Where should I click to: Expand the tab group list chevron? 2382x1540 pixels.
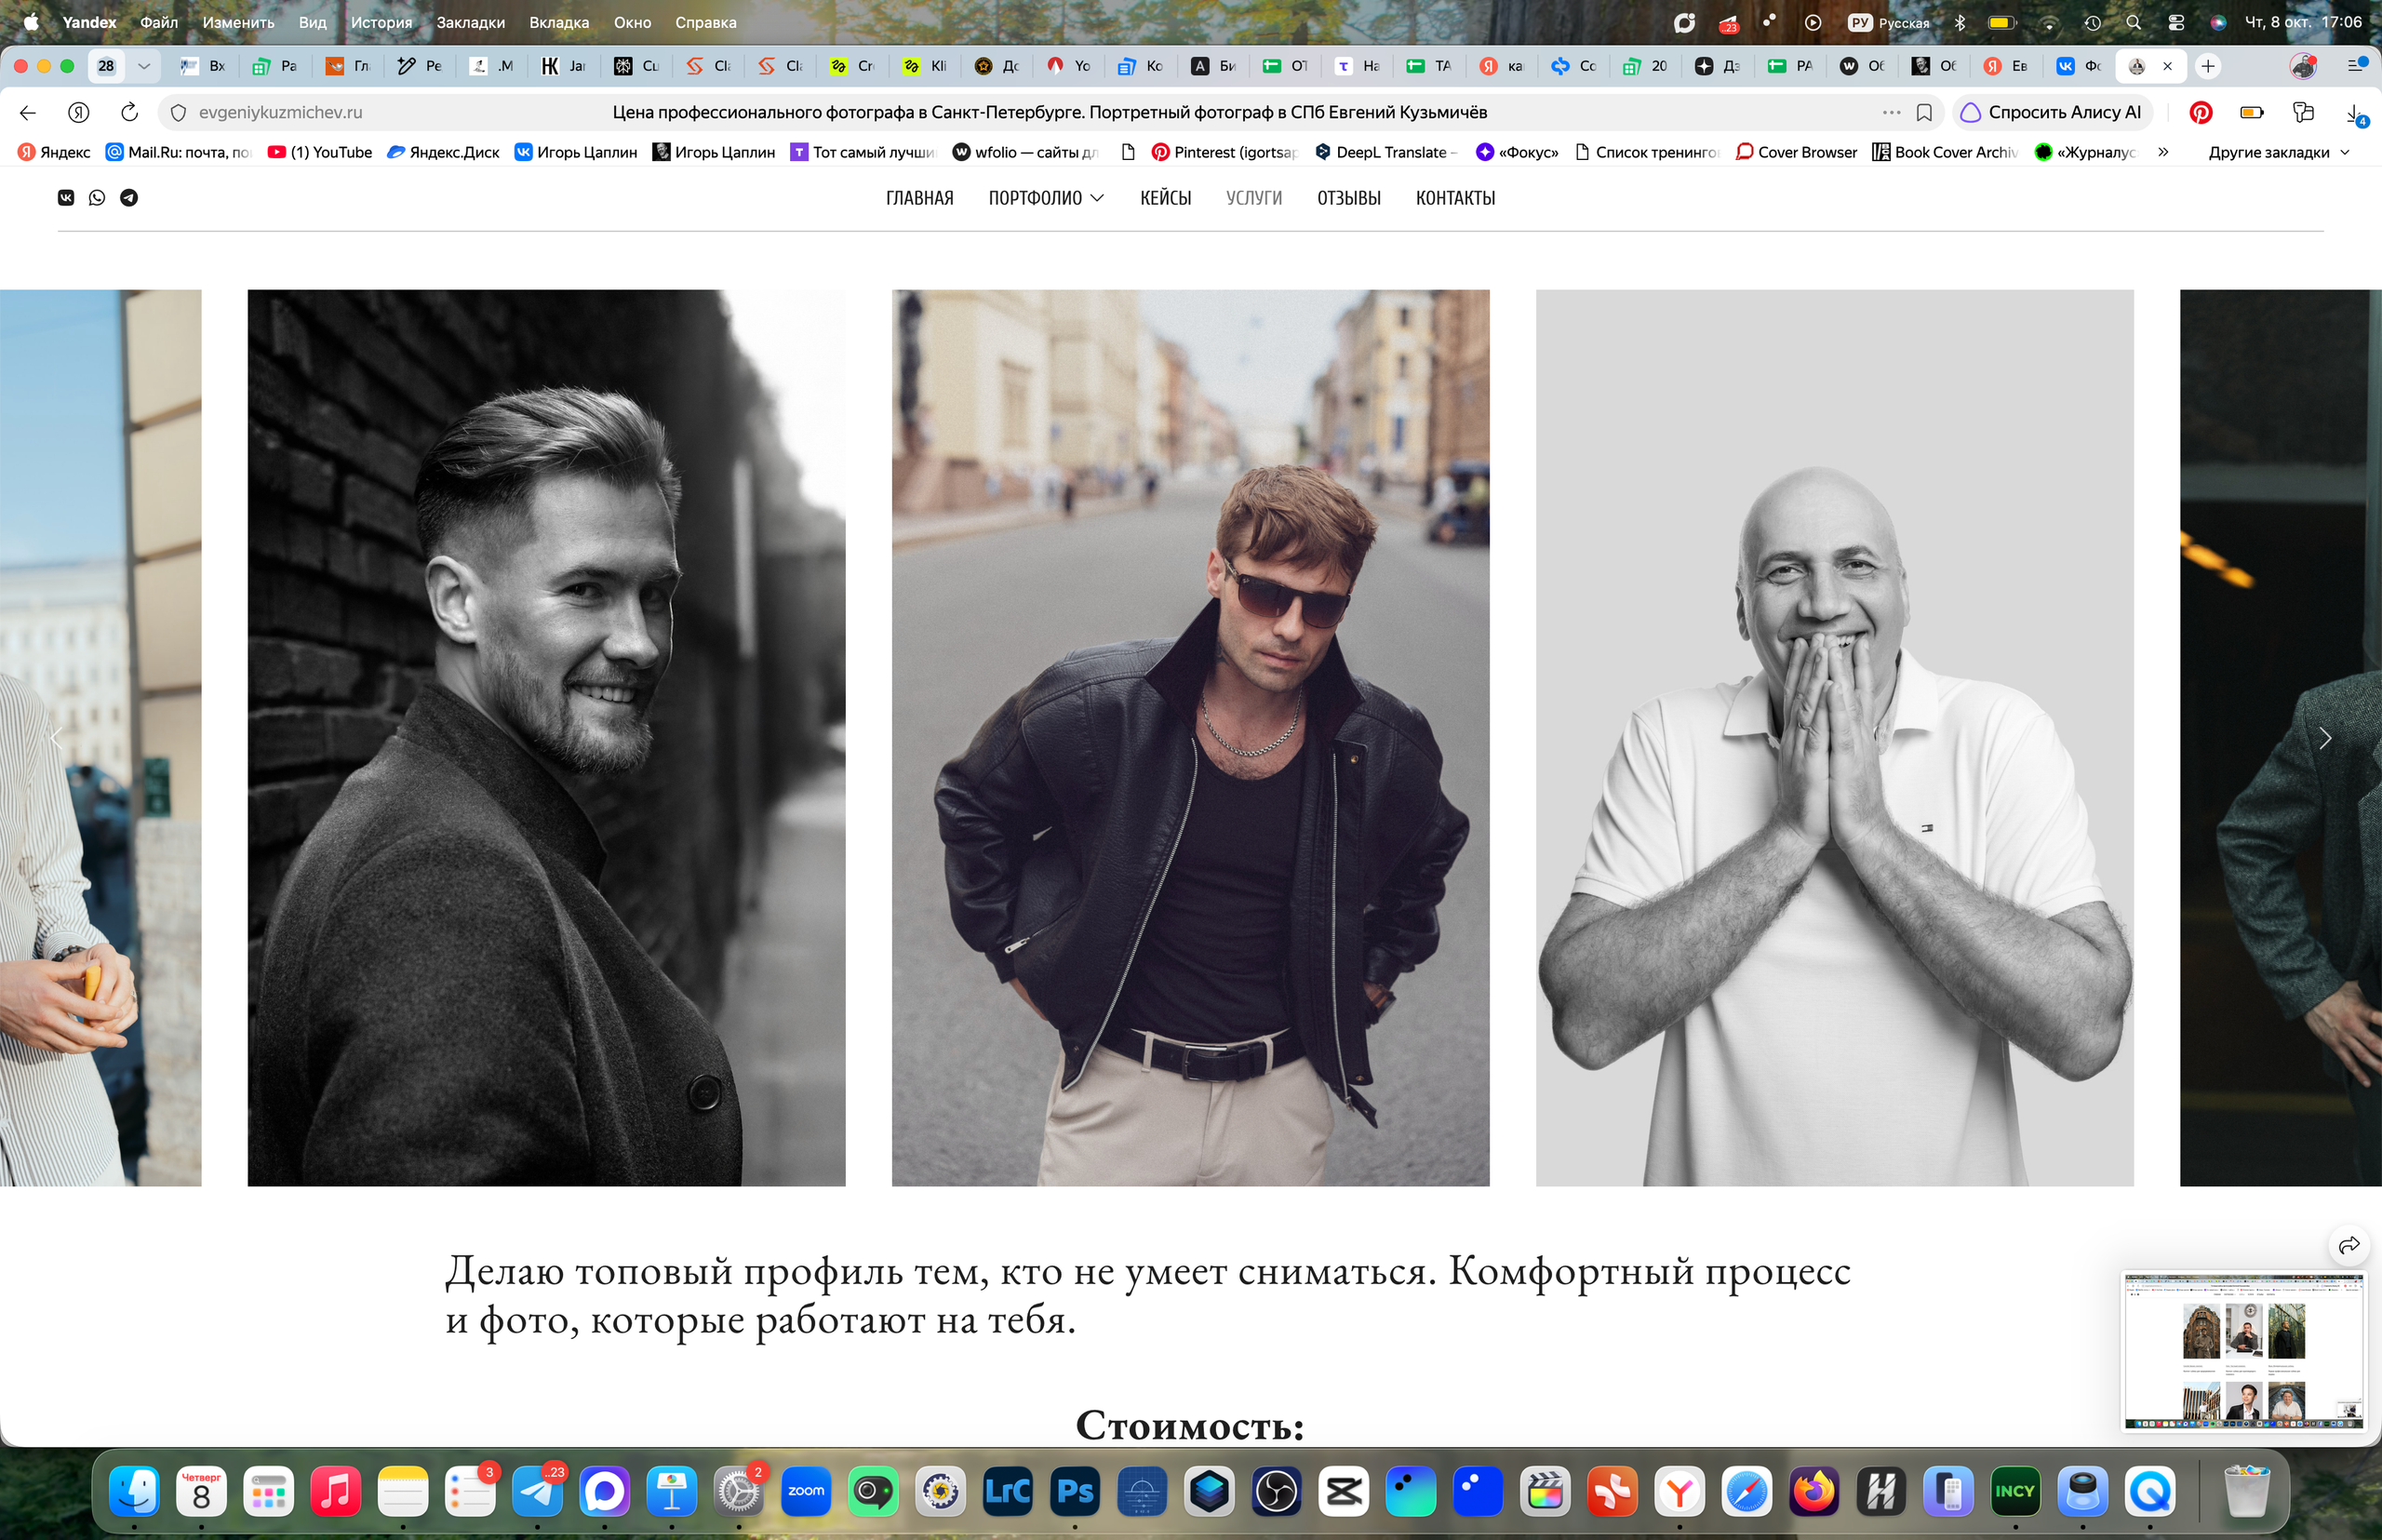(x=144, y=66)
